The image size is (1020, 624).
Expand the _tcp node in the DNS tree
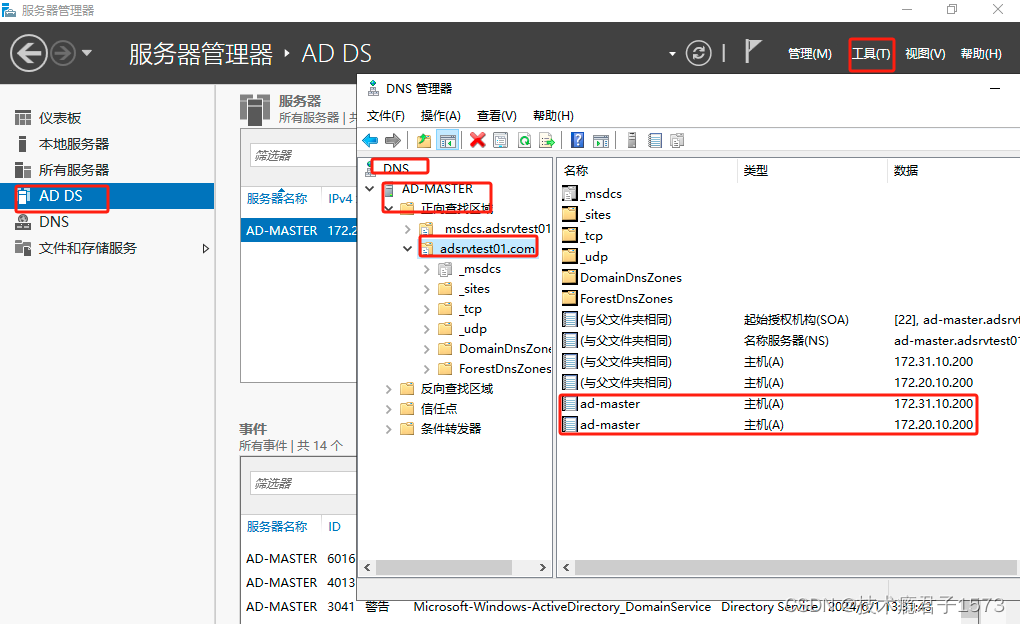(x=426, y=309)
